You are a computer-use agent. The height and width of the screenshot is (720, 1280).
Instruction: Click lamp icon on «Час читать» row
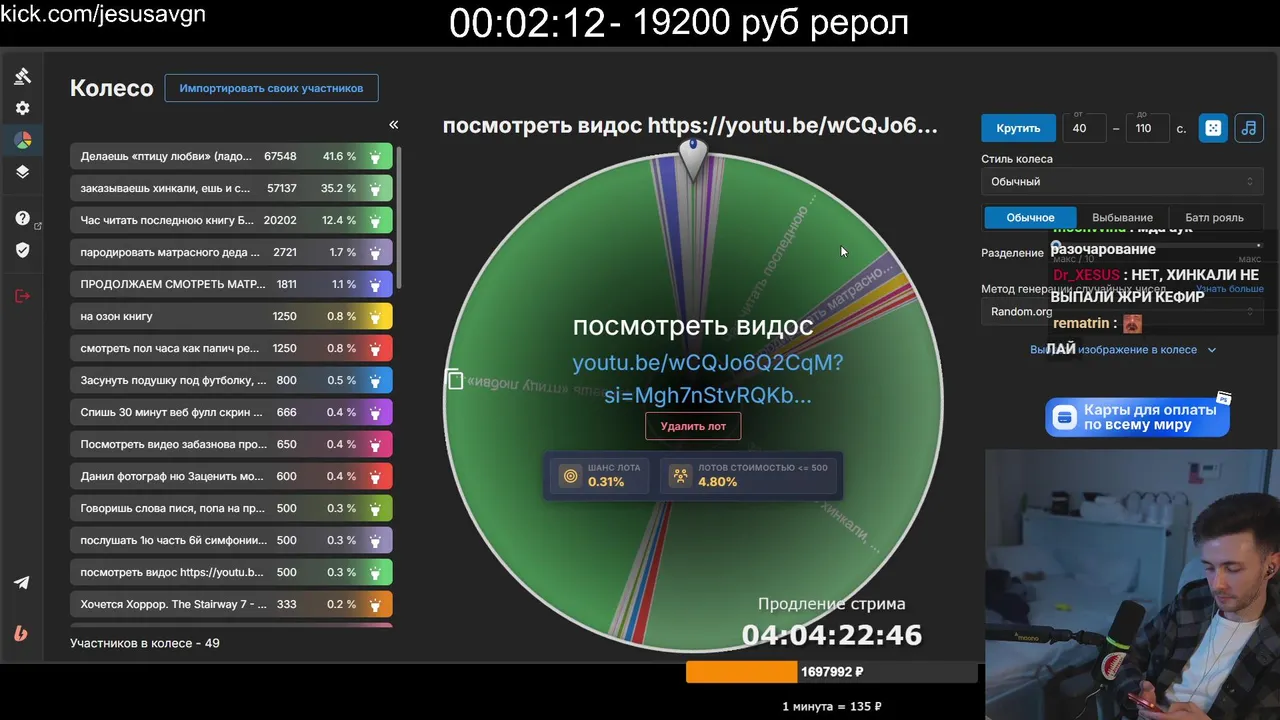click(375, 220)
